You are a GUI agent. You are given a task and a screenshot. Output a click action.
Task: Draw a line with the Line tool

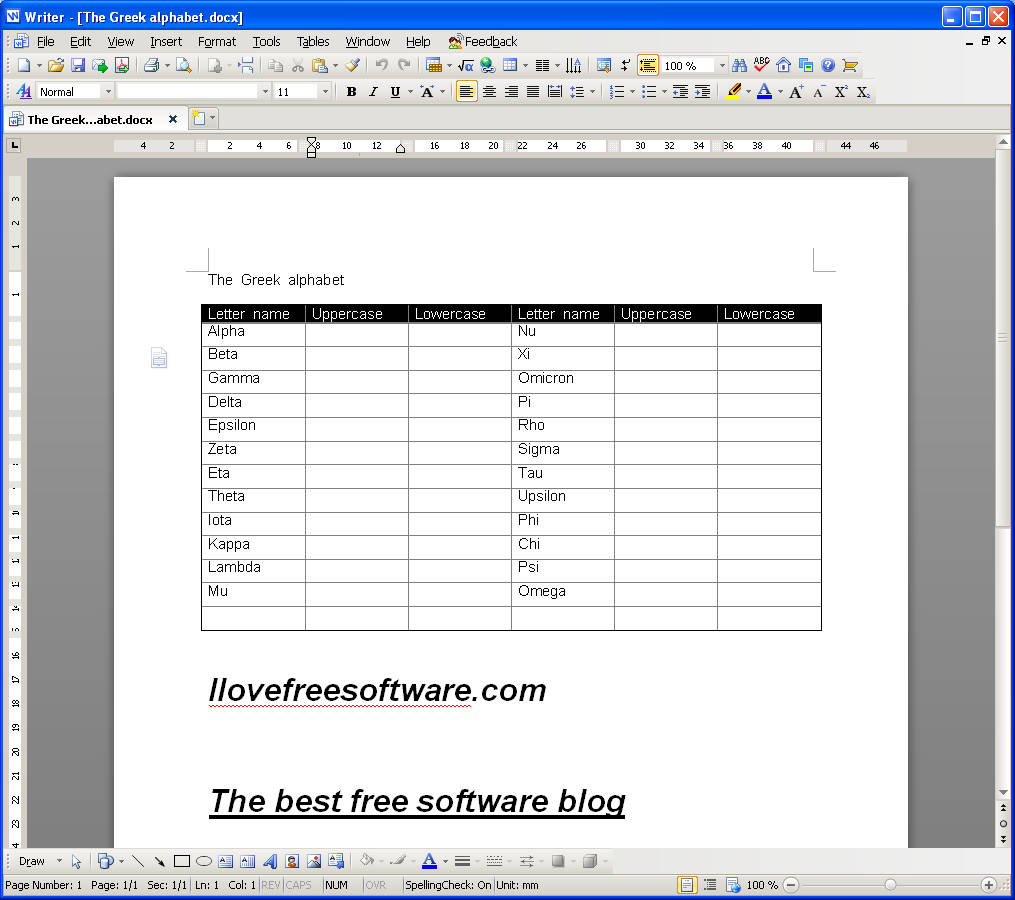138,861
